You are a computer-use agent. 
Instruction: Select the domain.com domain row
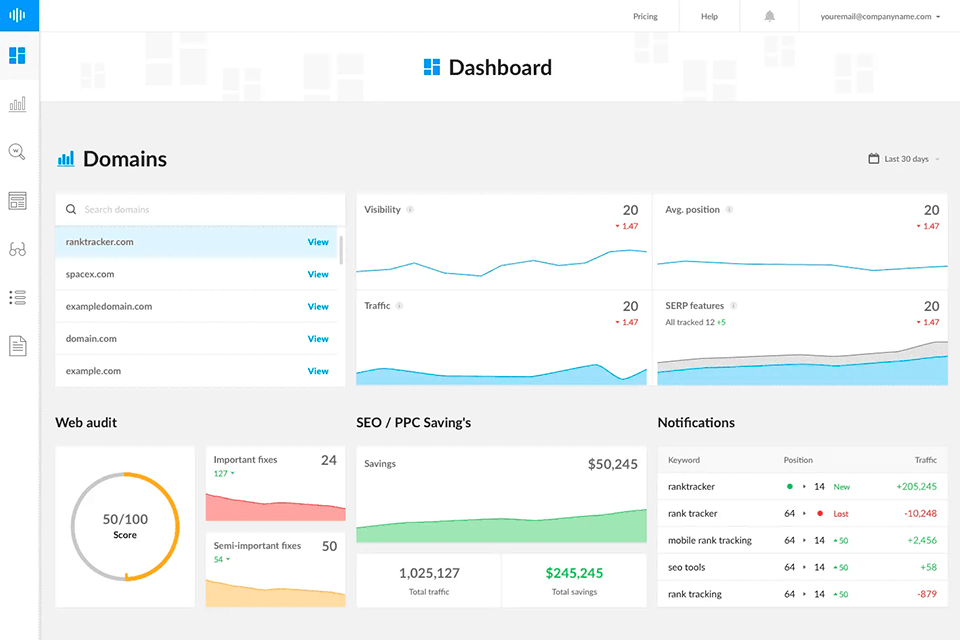(196, 339)
